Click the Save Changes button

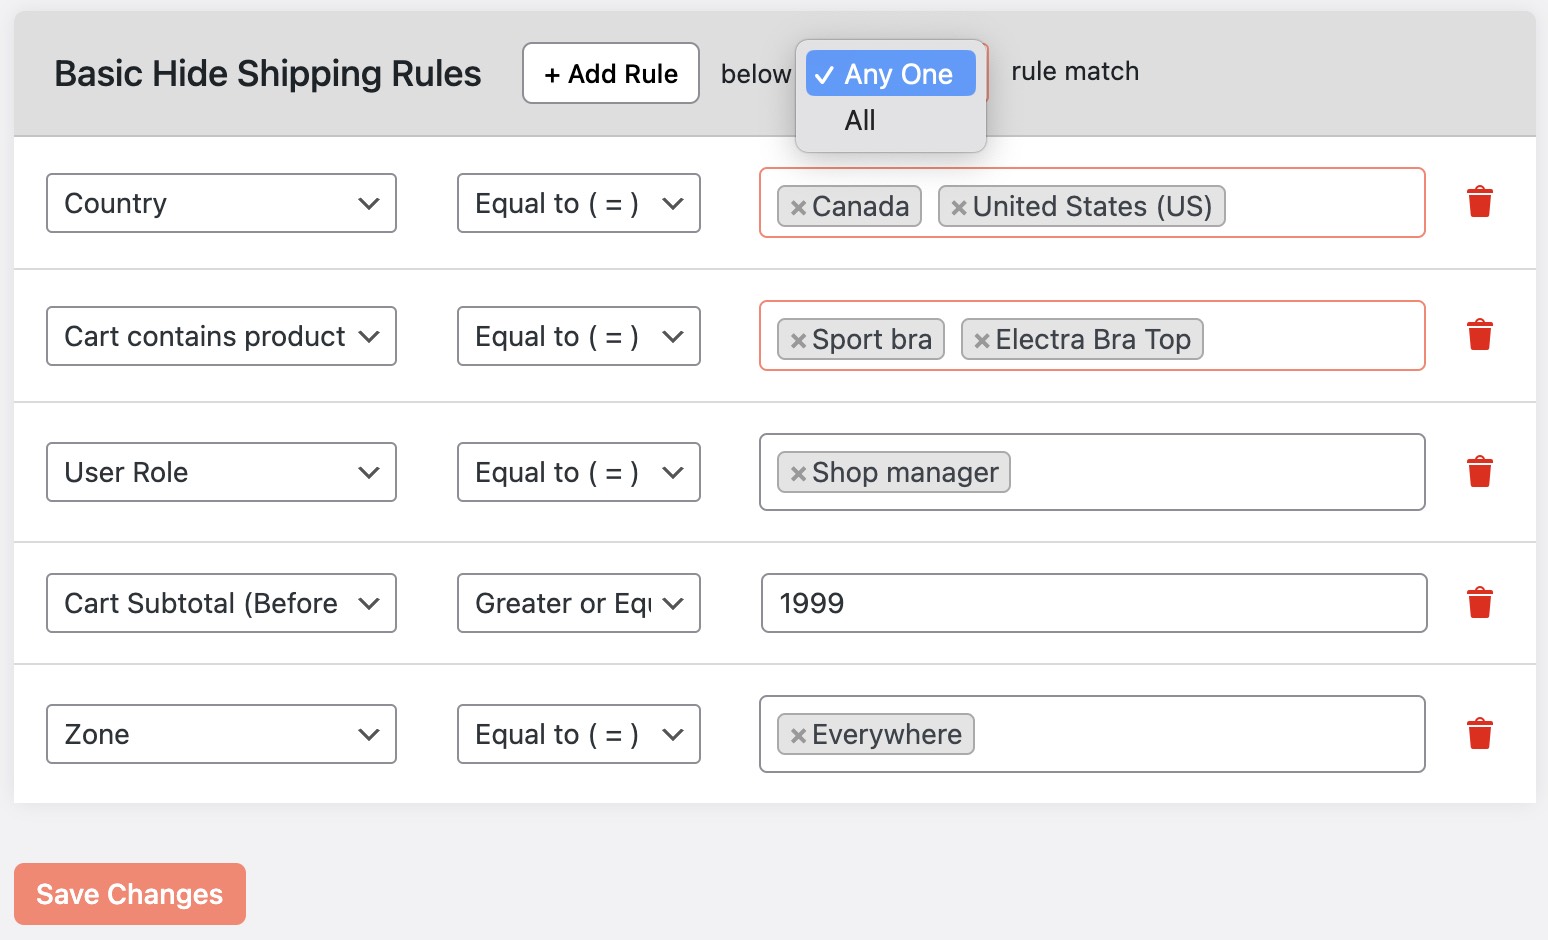click(129, 893)
